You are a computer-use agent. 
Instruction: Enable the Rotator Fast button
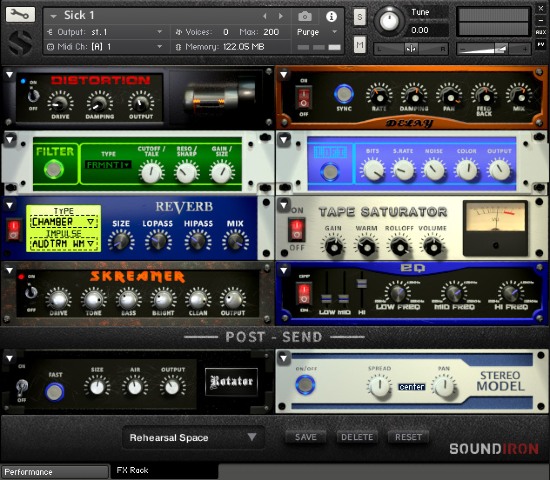[x=55, y=392]
